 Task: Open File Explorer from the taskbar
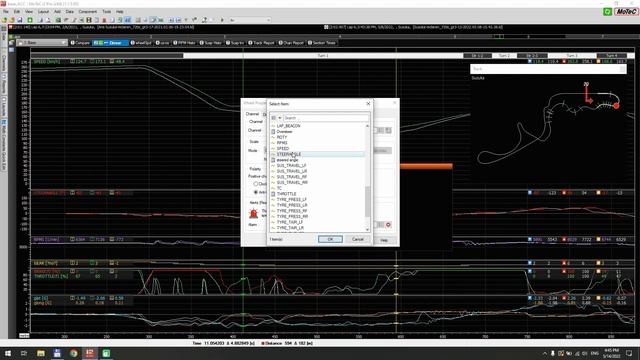40,353
